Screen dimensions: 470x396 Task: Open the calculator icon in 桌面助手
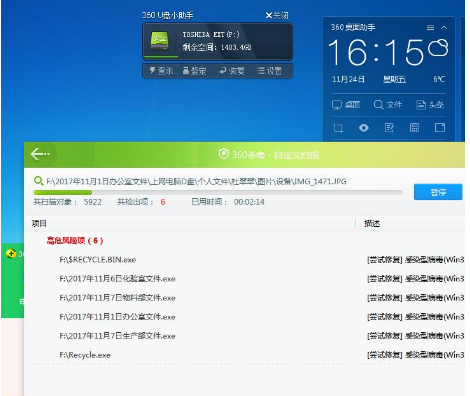pyautogui.click(x=414, y=128)
